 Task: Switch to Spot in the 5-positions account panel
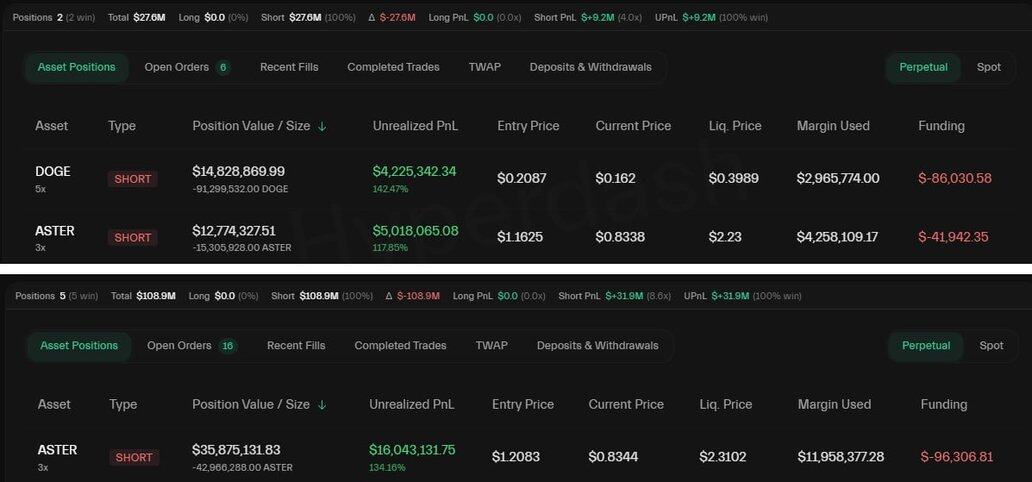991,346
